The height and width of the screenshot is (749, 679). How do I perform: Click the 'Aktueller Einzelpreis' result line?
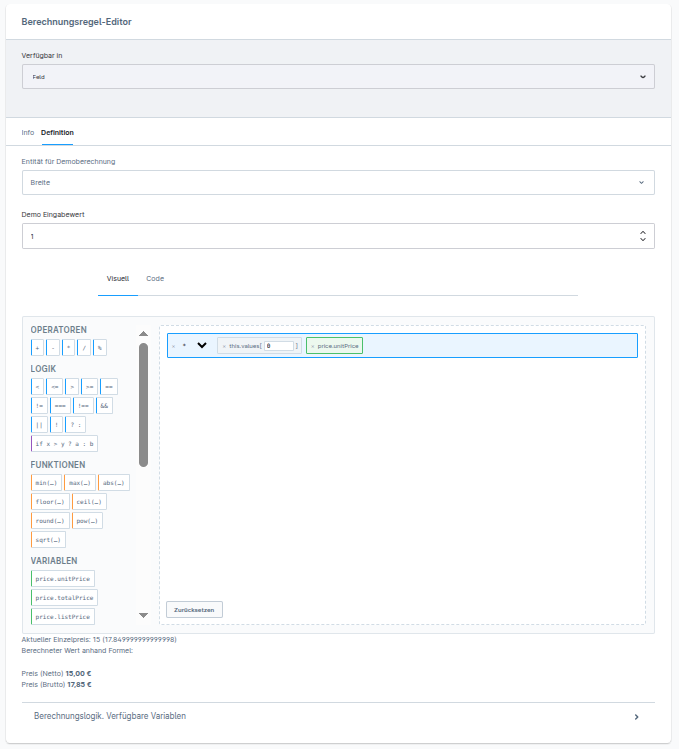click(99, 639)
